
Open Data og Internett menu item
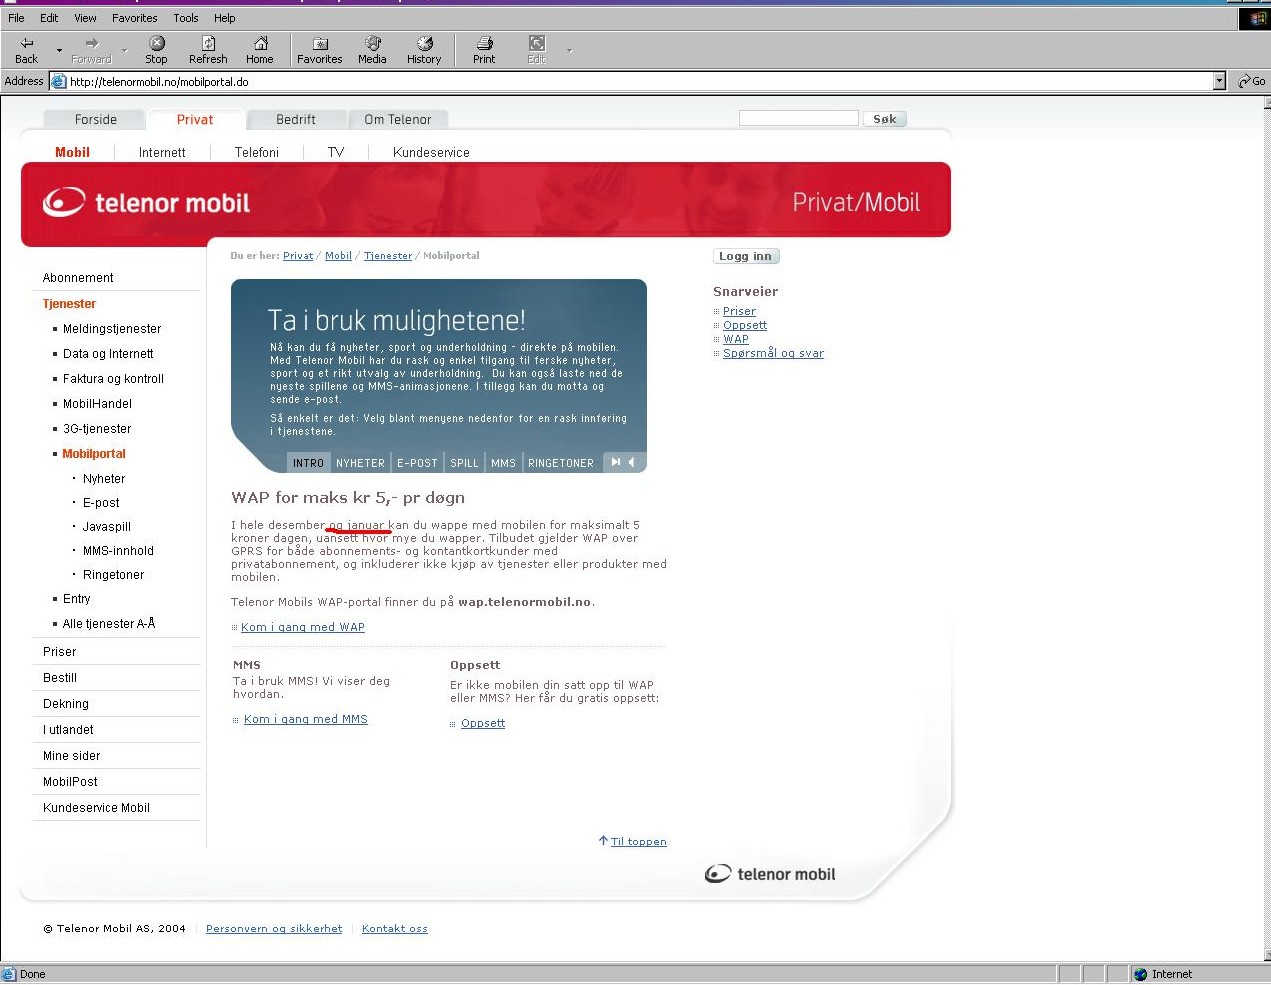coord(108,354)
